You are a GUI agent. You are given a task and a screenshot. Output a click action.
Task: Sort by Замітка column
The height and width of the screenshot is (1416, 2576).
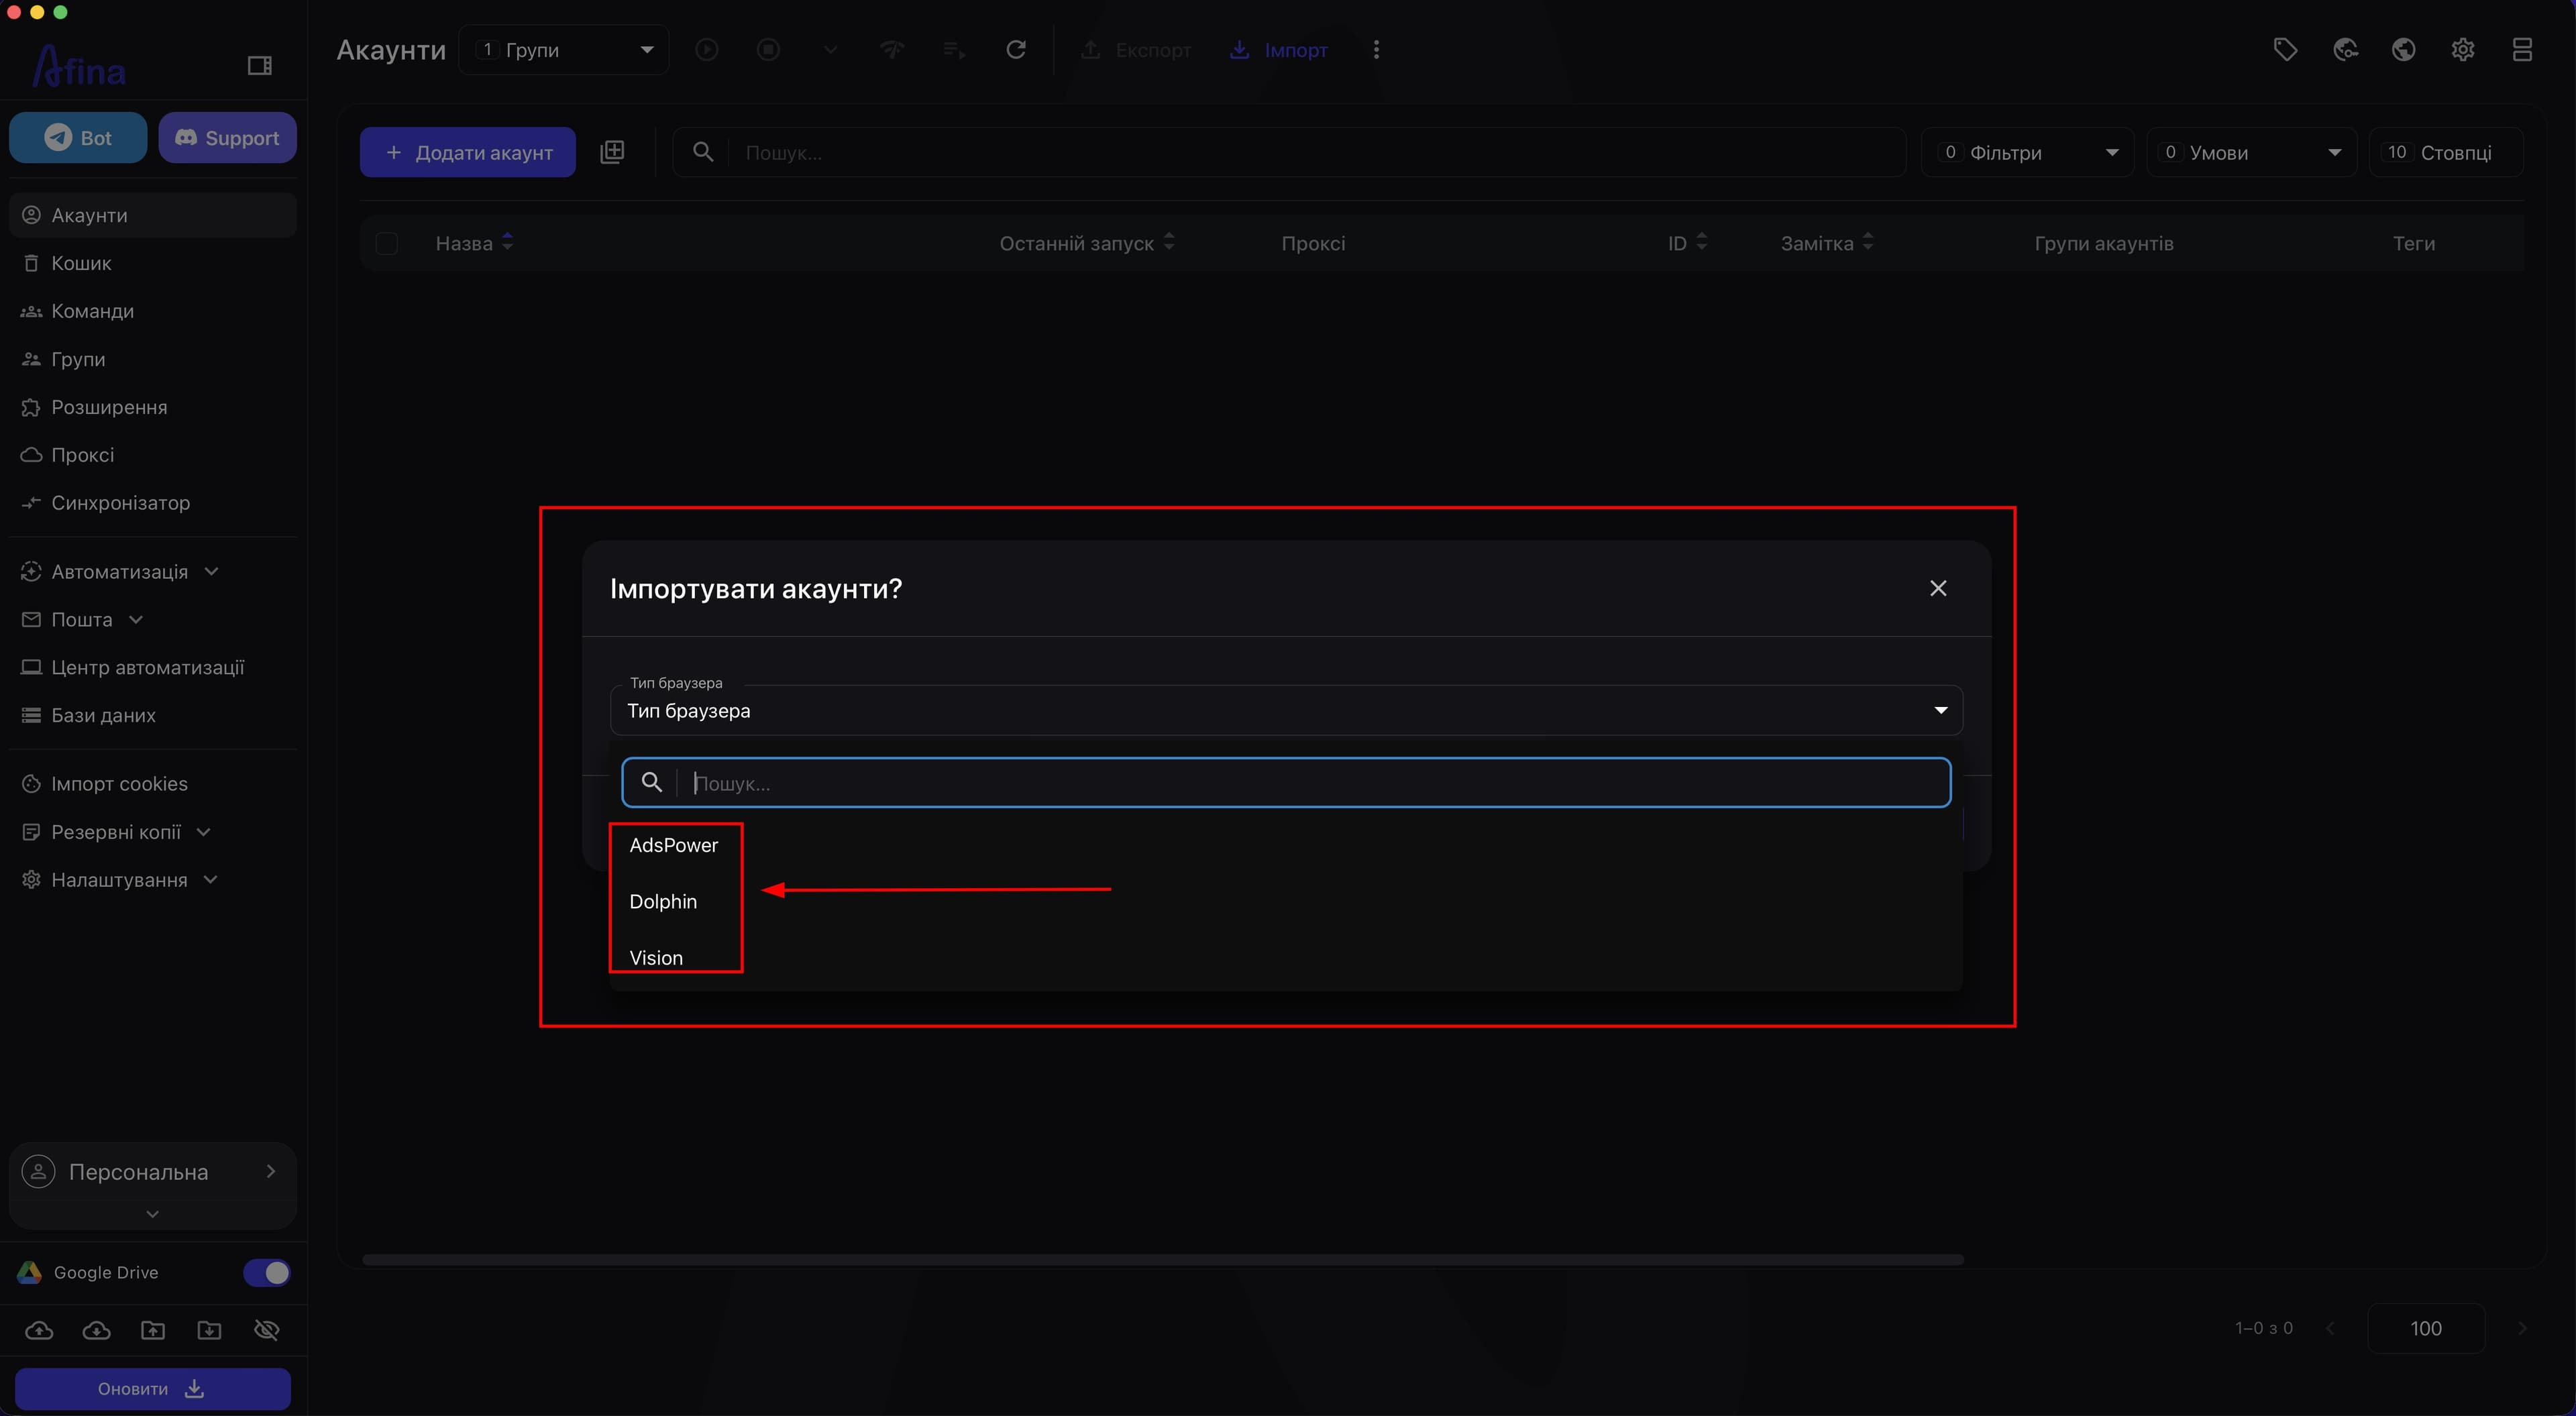pyautogui.click(x=1827, y=243)
